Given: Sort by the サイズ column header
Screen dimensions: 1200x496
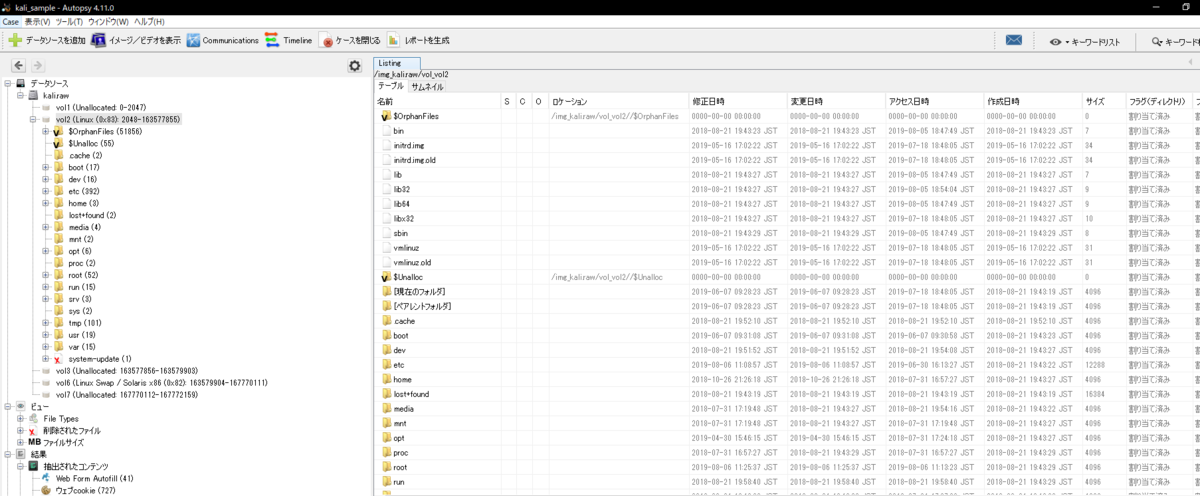Looking at the screenshot, I should (x=1104, y=102).
